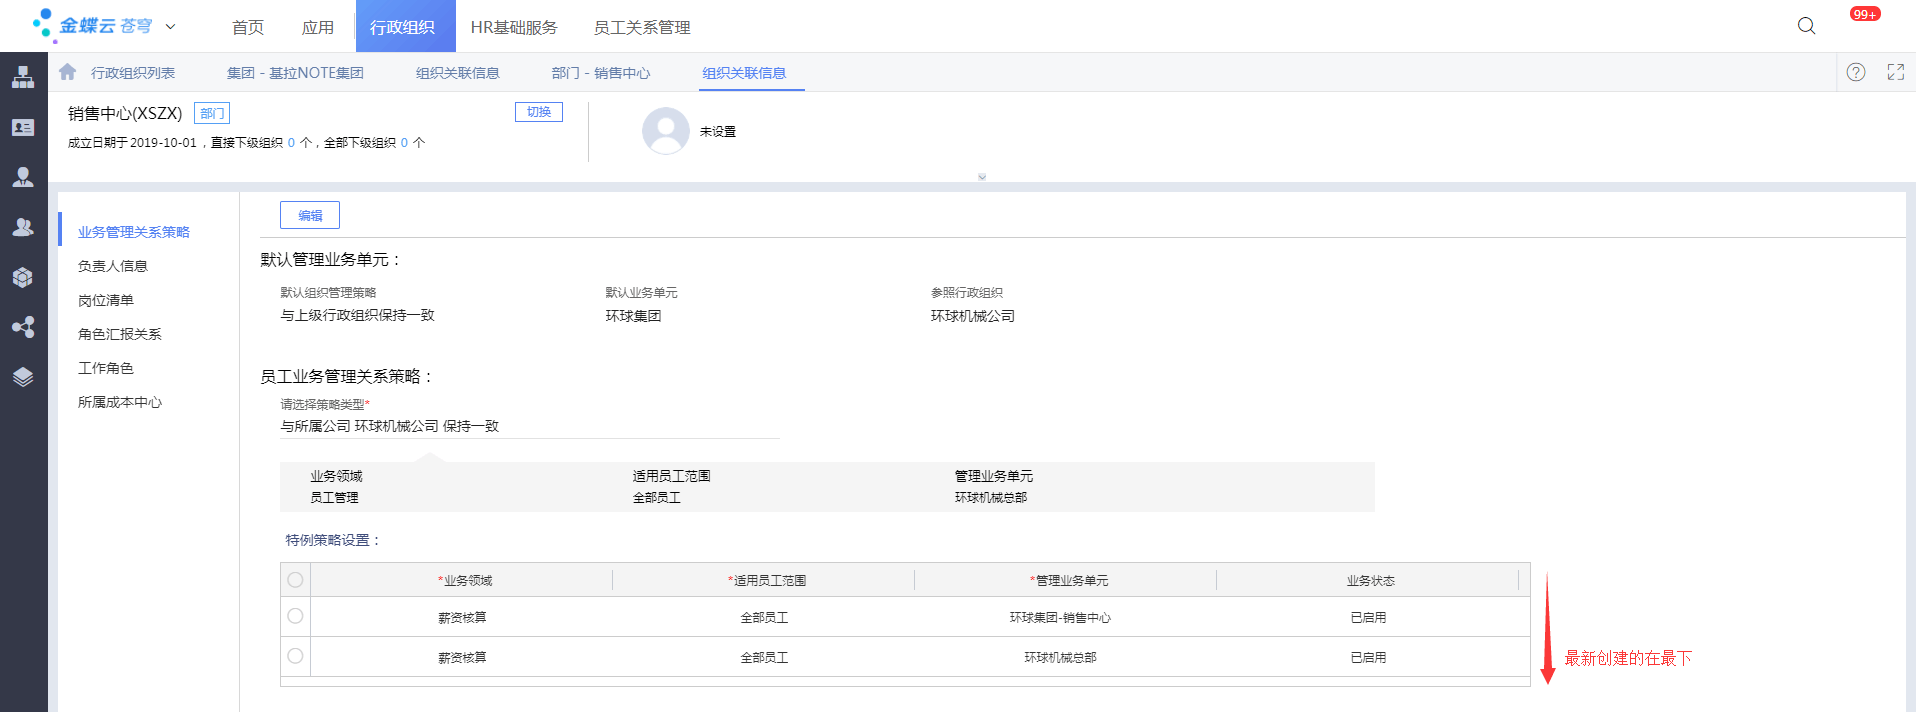This screenshot has width=1916, height=712.
Task: Open the strategy type dropdown field
Action: (529, 426)
